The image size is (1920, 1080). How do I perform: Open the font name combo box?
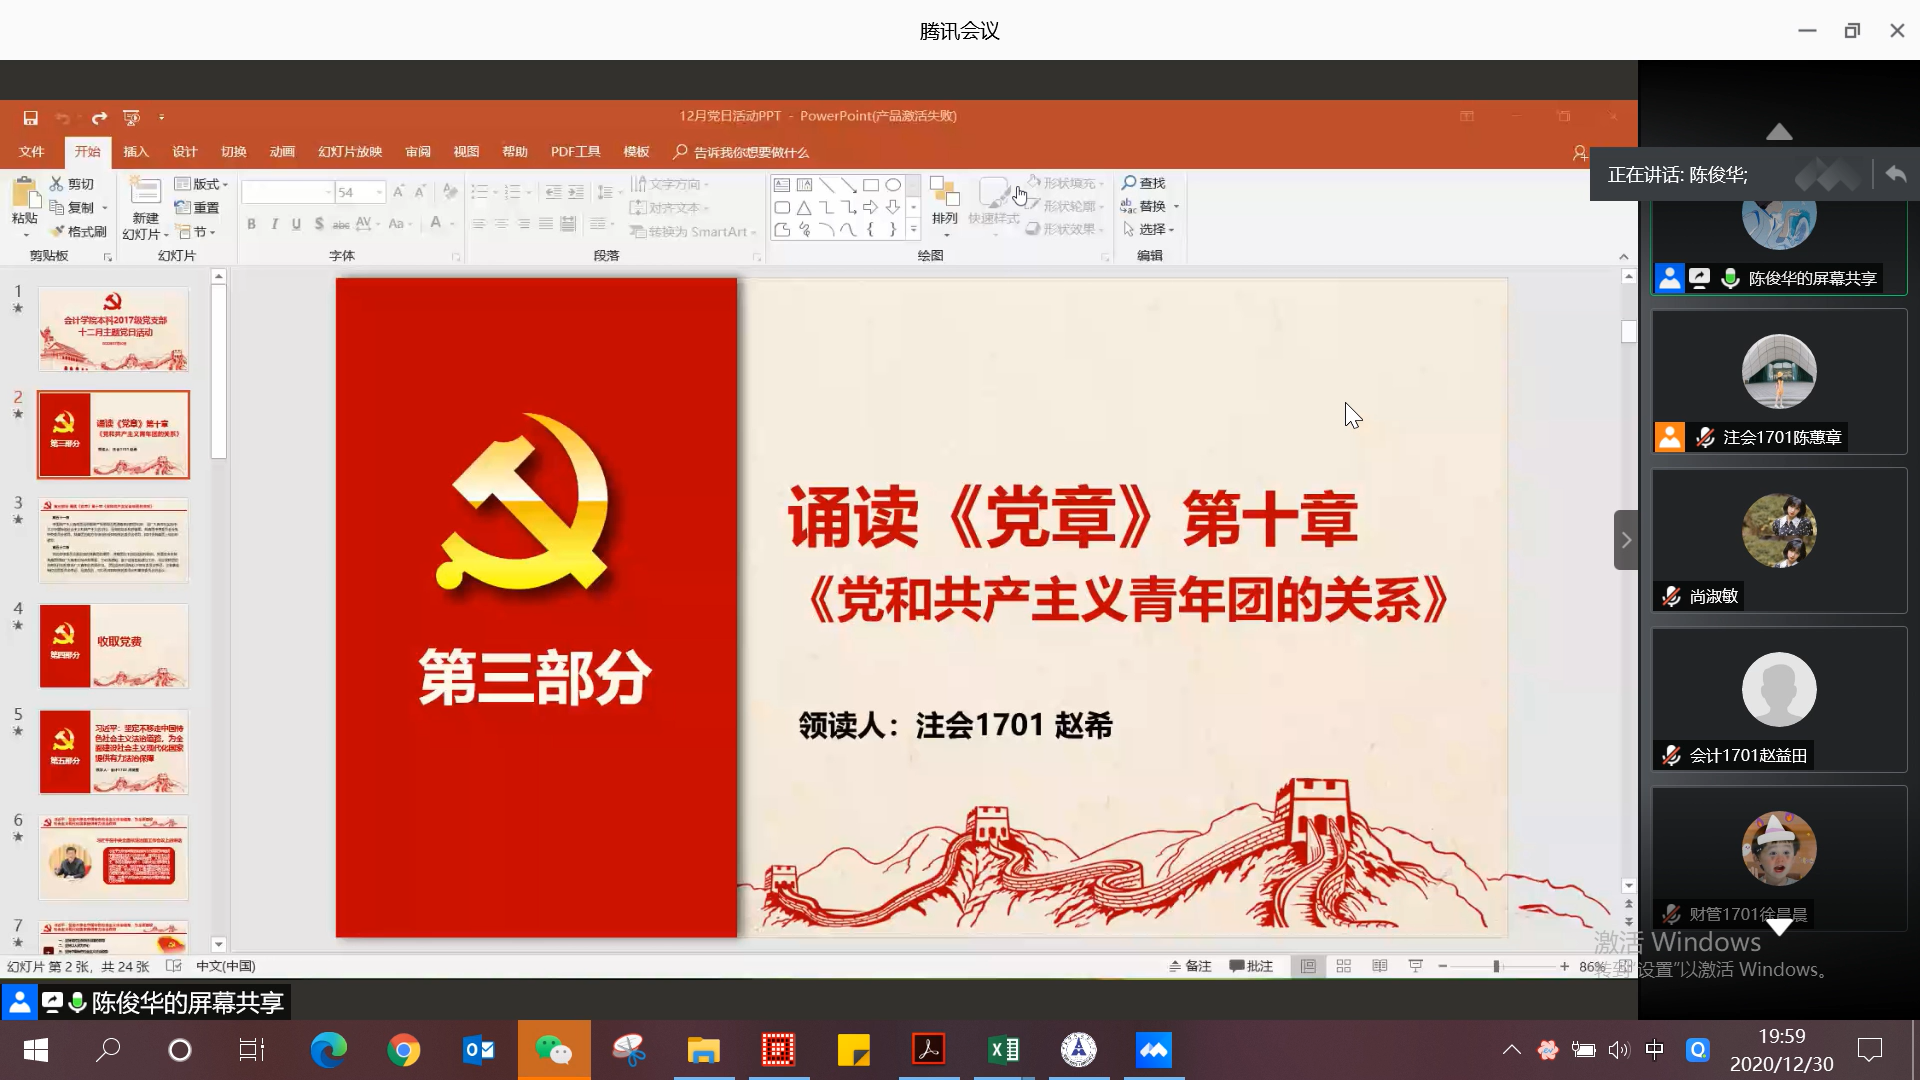click(287, 192)
